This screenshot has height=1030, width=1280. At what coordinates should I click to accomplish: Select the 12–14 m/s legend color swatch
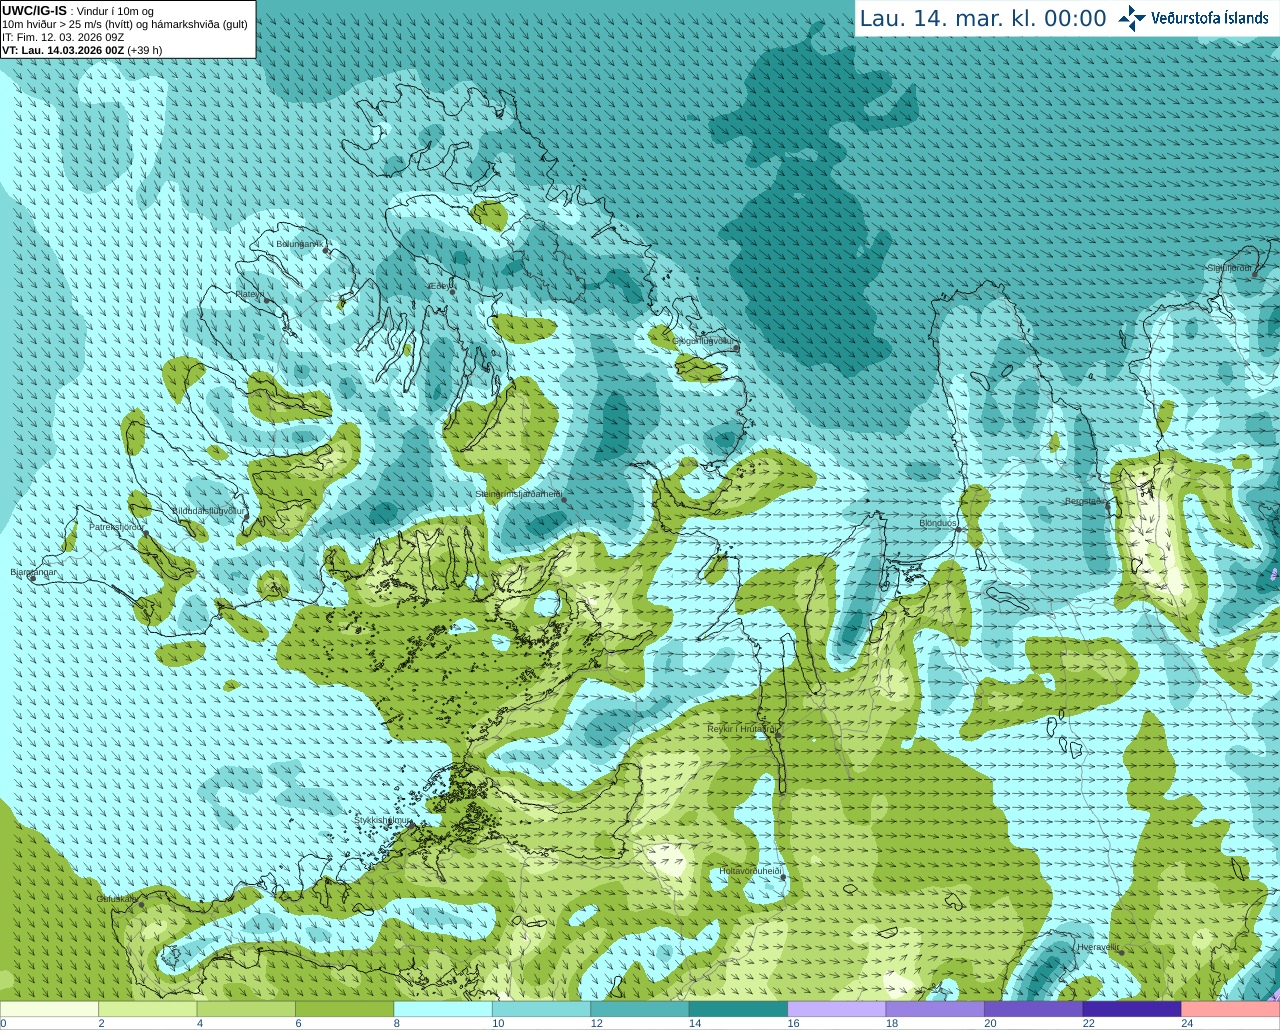click(x=640, y=1009)
